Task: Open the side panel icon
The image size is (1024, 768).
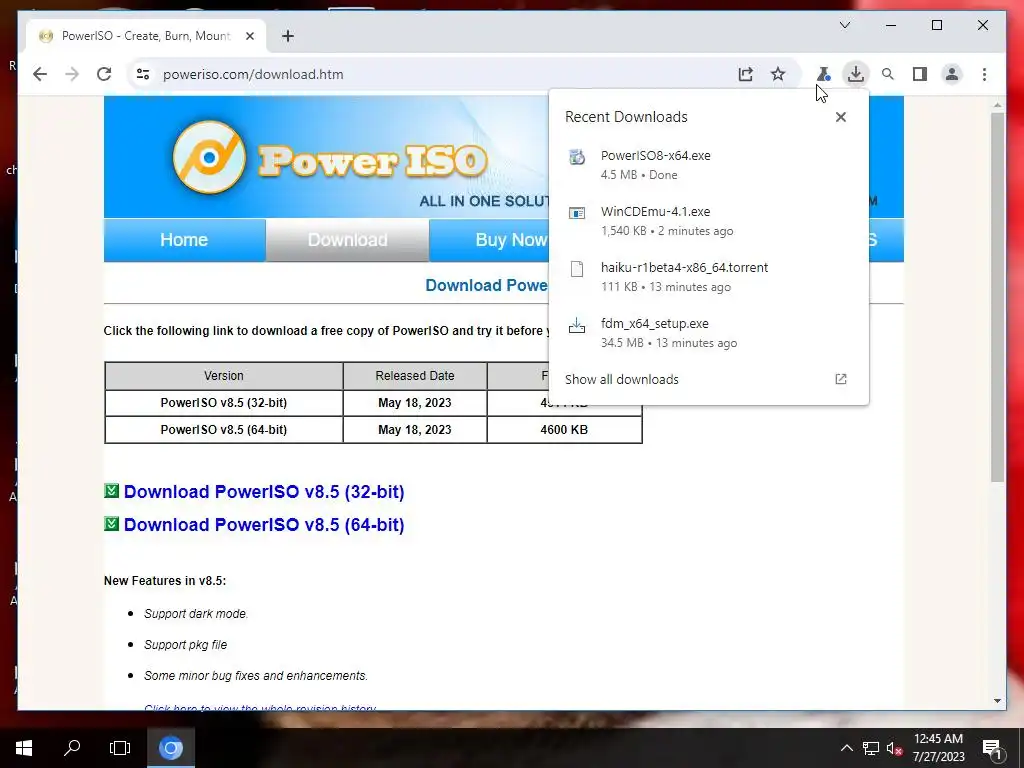Action: [920, 74]
